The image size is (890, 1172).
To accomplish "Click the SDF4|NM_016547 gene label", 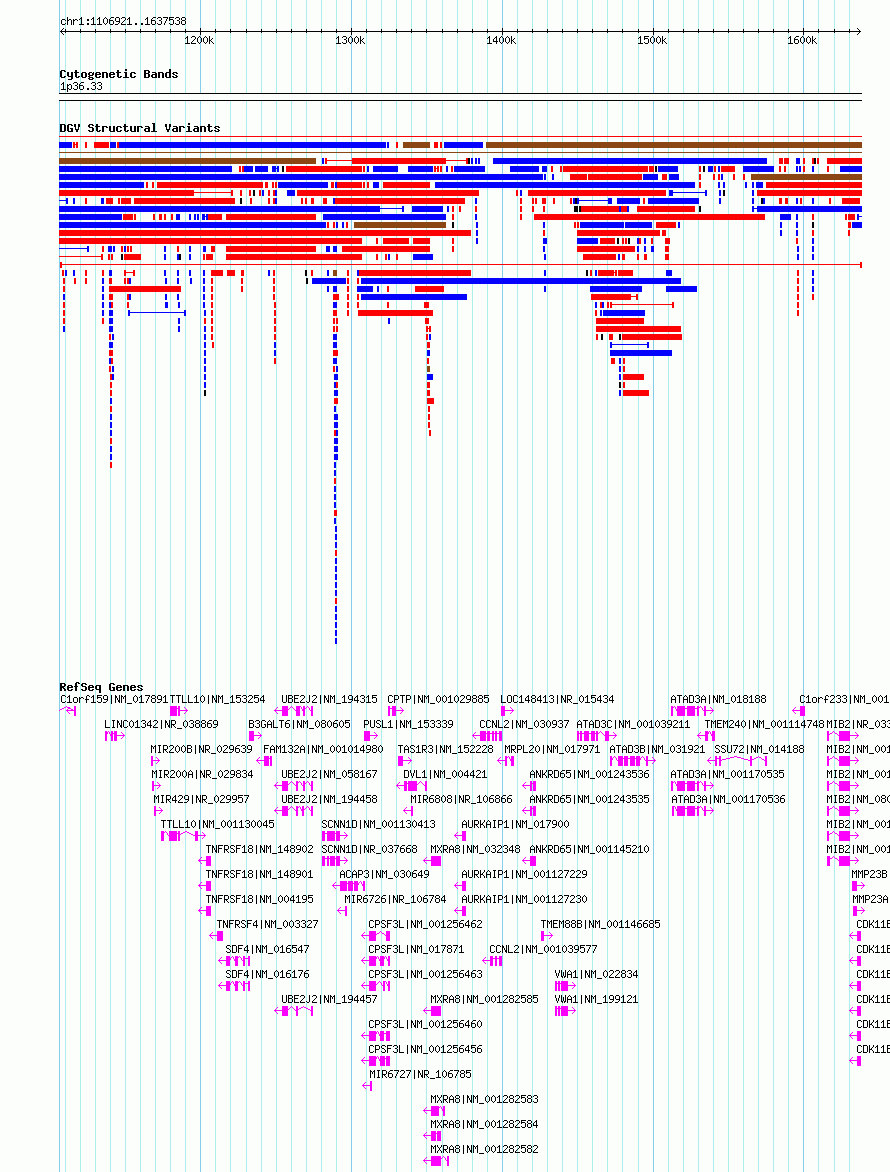I will (268, 949).
